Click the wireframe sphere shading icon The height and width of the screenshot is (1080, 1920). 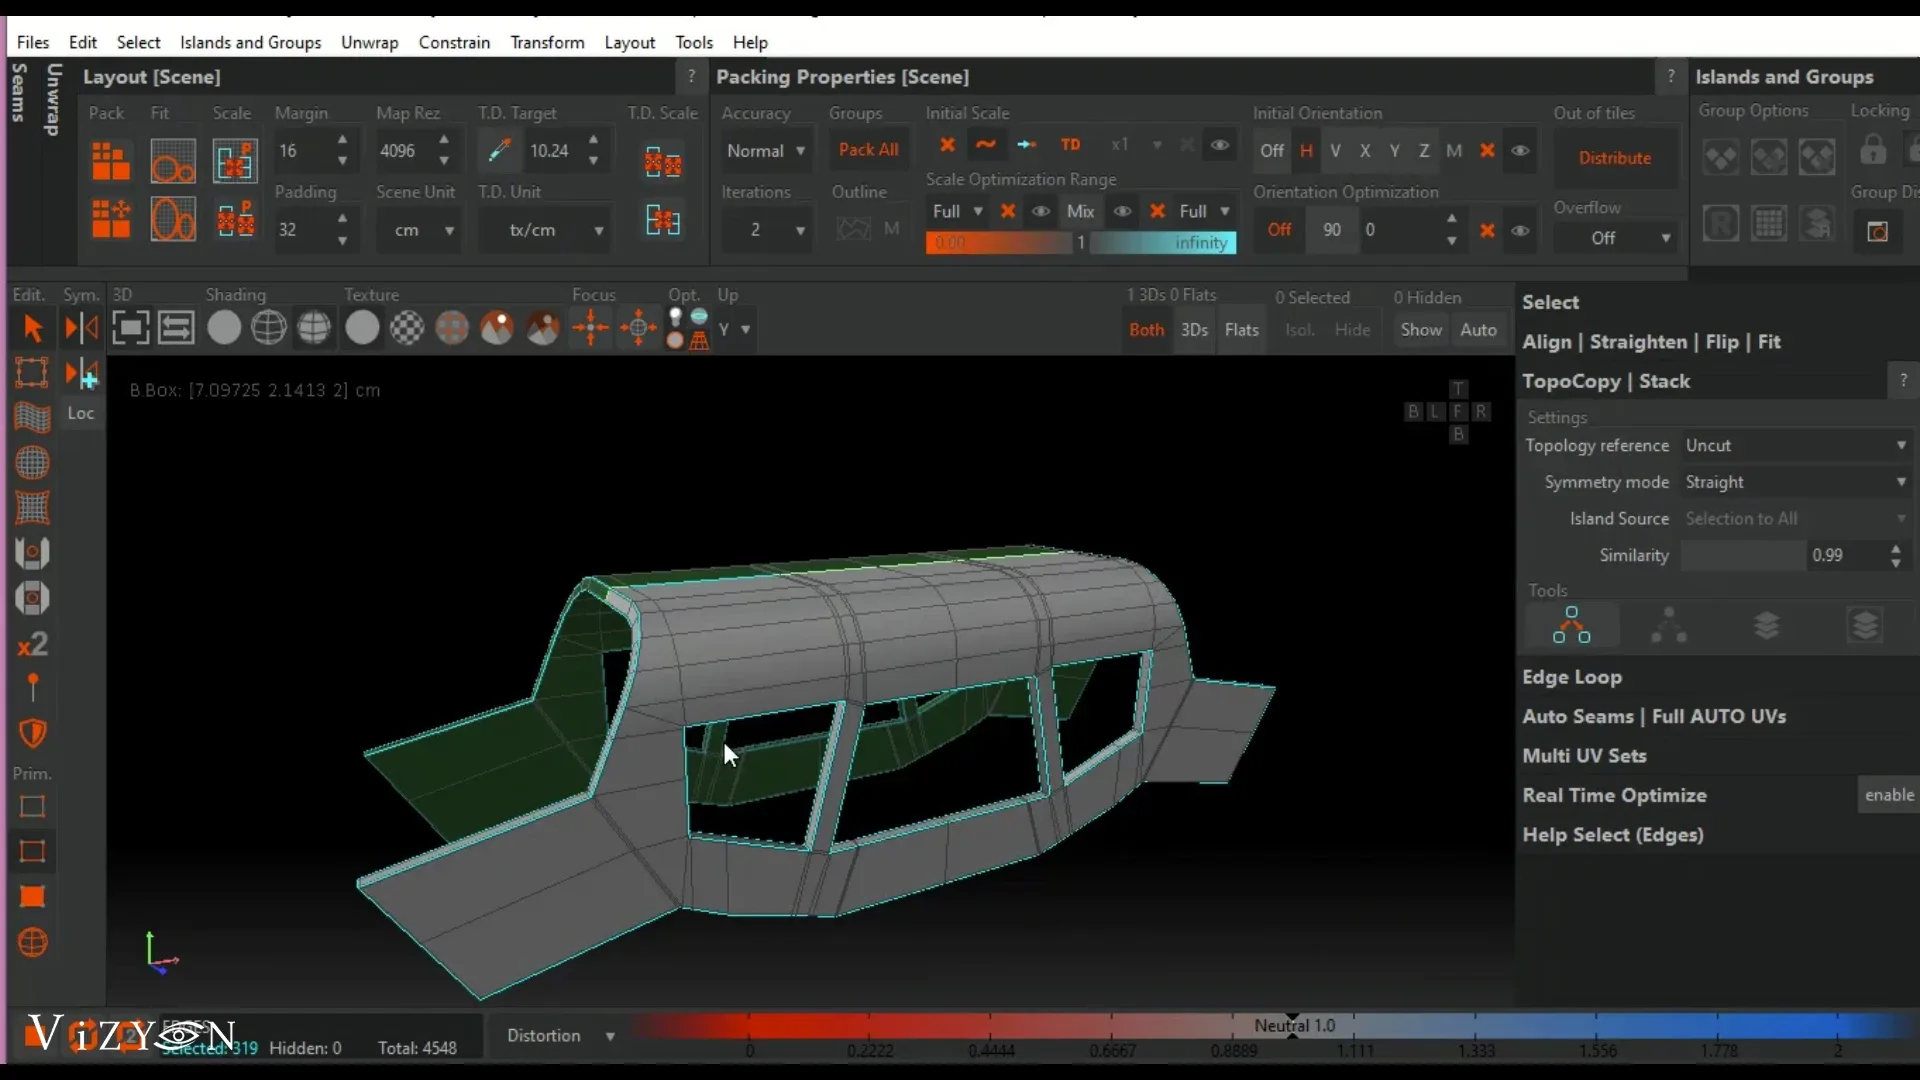pyautogui.click(x=269, y=328)
